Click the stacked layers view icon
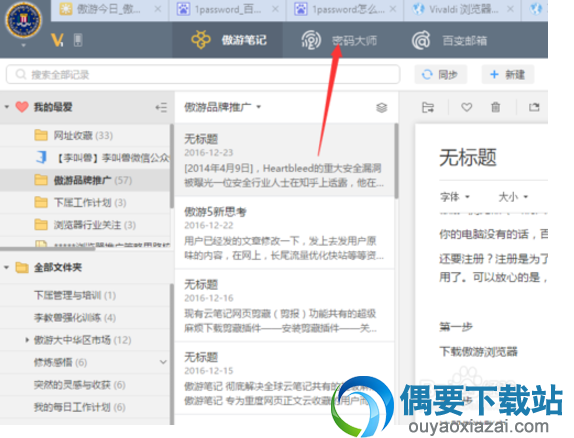 click(x=381, y=107)
